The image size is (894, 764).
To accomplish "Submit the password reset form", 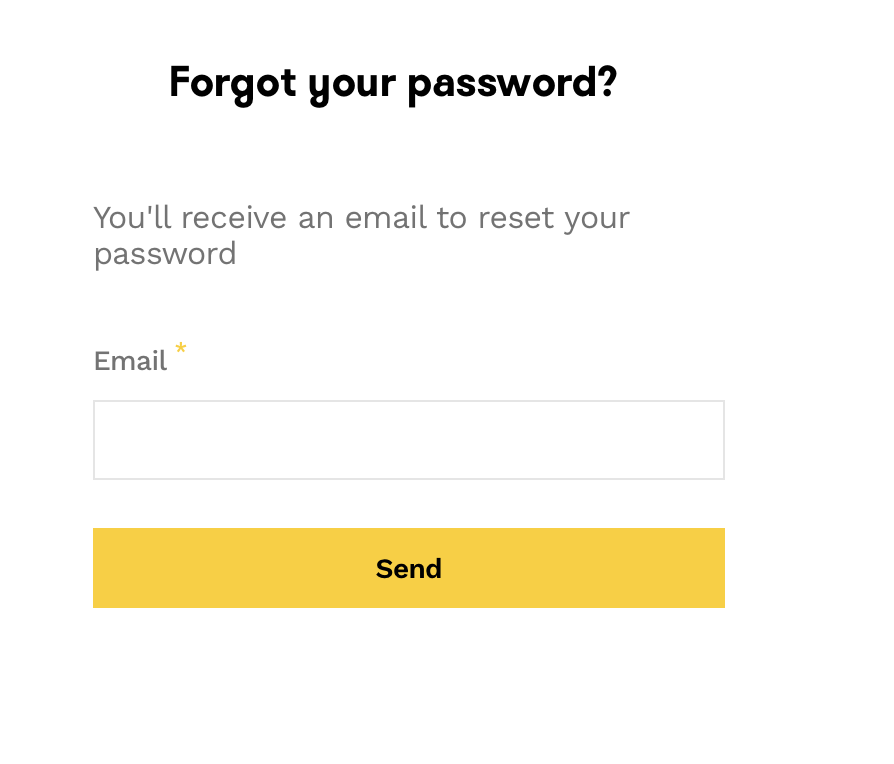I will click(408, 568).
